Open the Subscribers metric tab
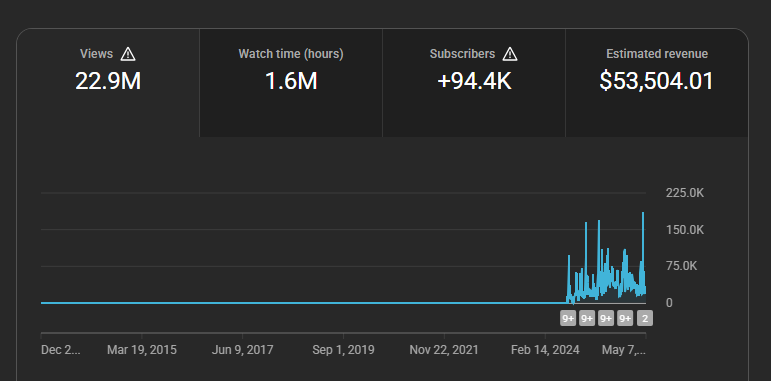Image resolution: width=771 pixels, height=381 pixels. 474,83
